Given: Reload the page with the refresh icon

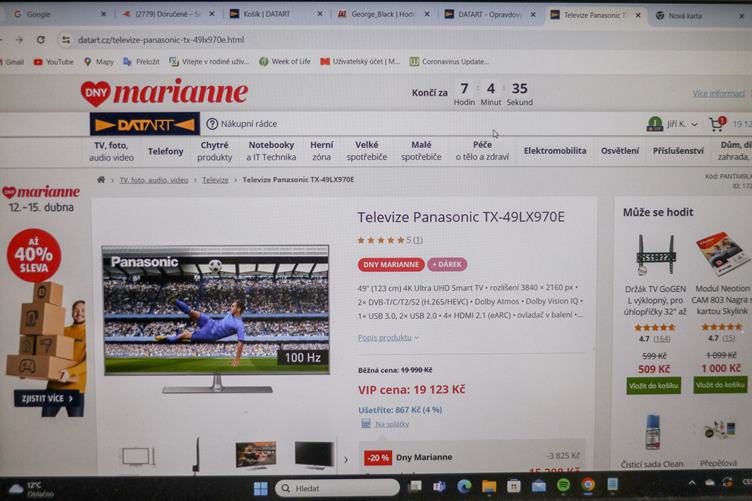Looking at the screenshot, I should 41,40.
